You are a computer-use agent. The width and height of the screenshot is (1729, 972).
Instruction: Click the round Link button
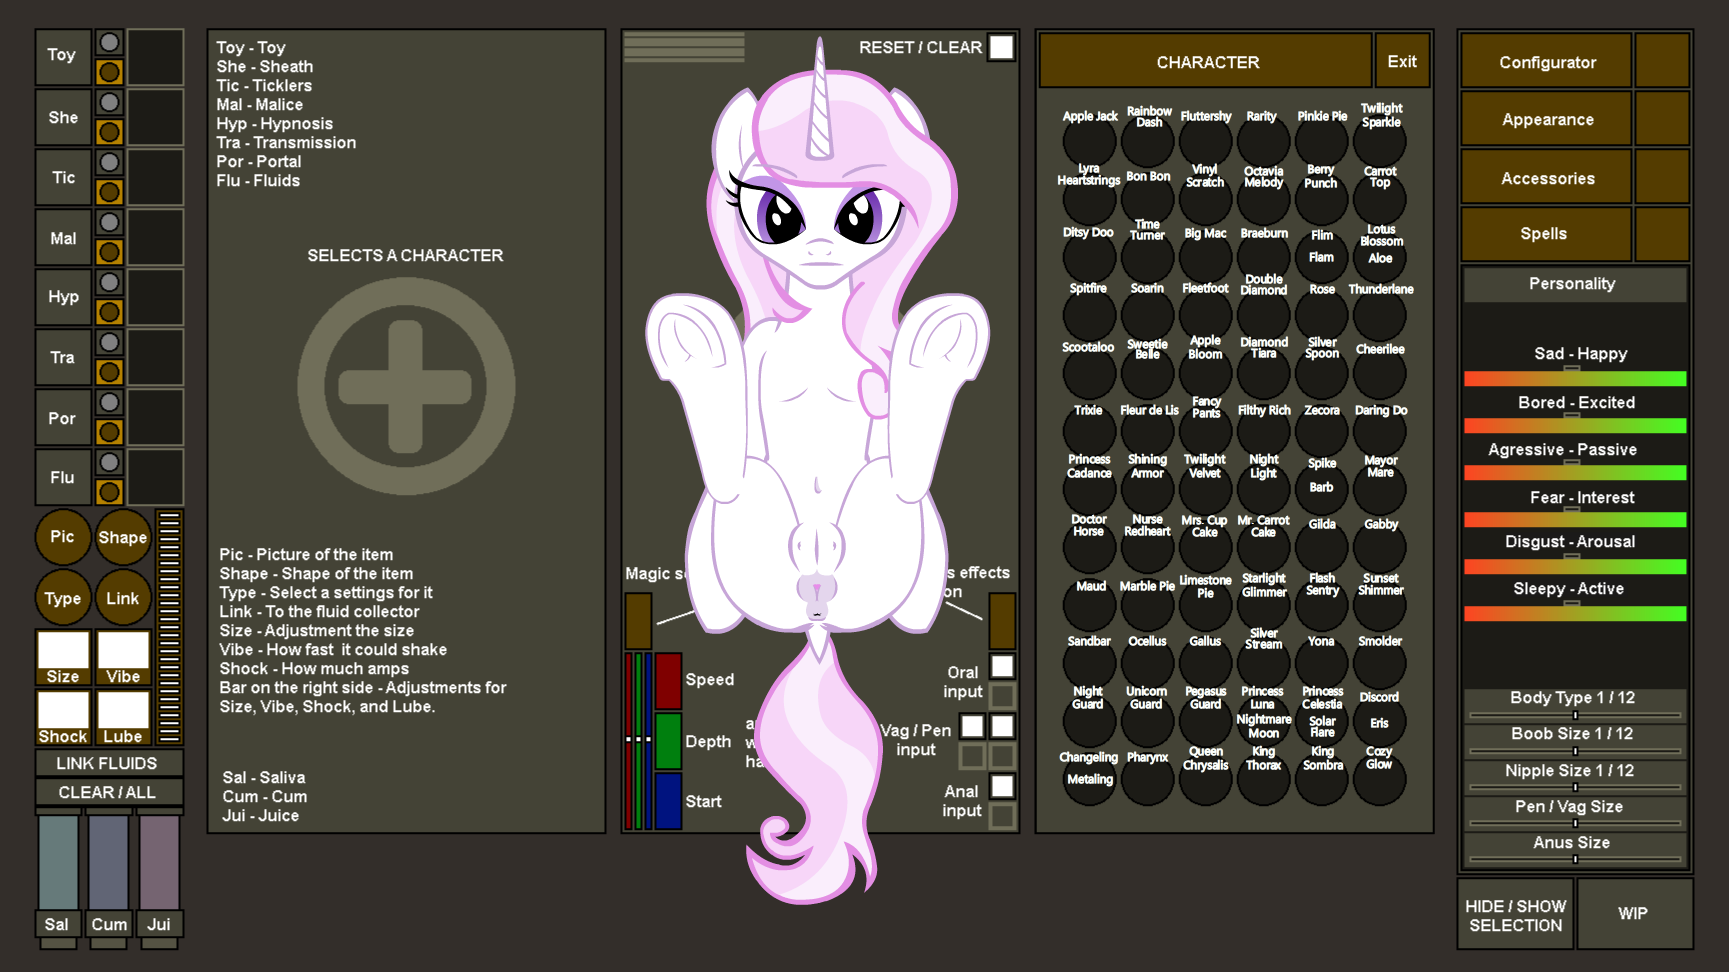click(123, 598)
